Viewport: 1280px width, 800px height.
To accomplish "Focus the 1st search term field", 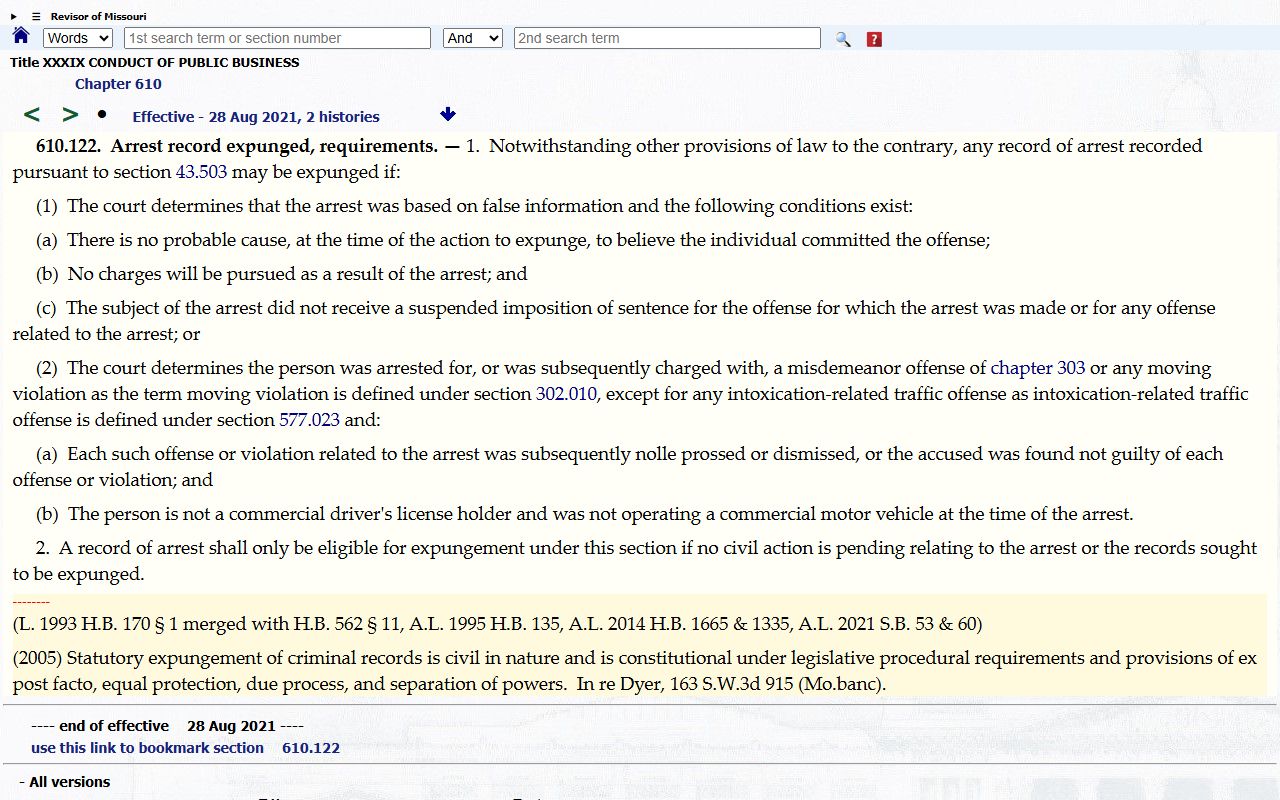I will pyautogui.click(x=277, y=38).
